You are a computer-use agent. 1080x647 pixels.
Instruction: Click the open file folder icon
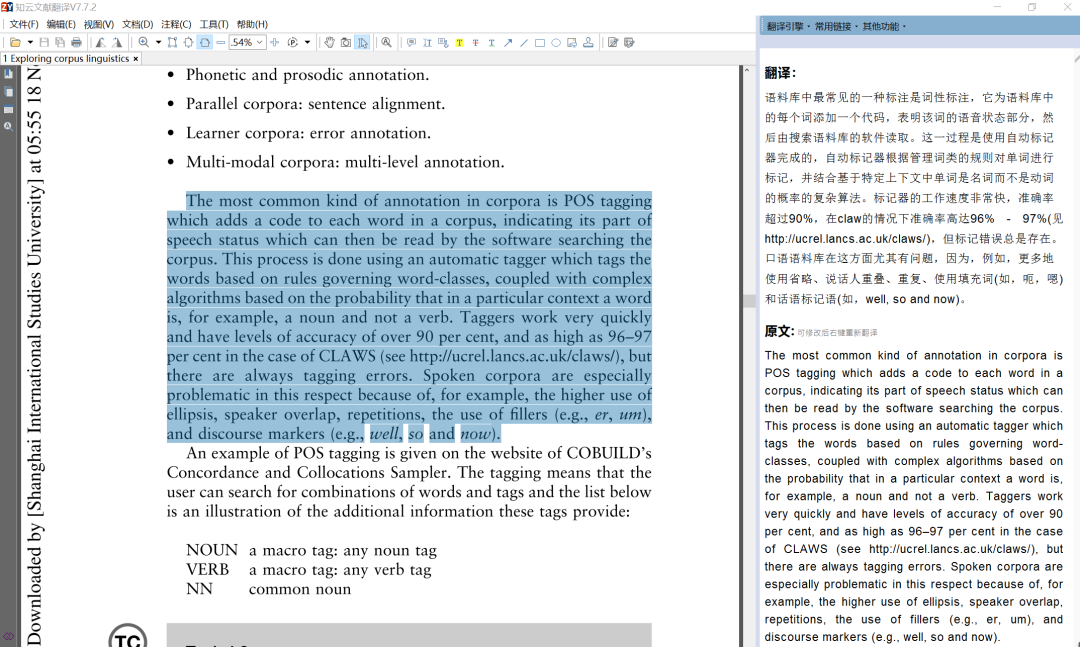15,43
